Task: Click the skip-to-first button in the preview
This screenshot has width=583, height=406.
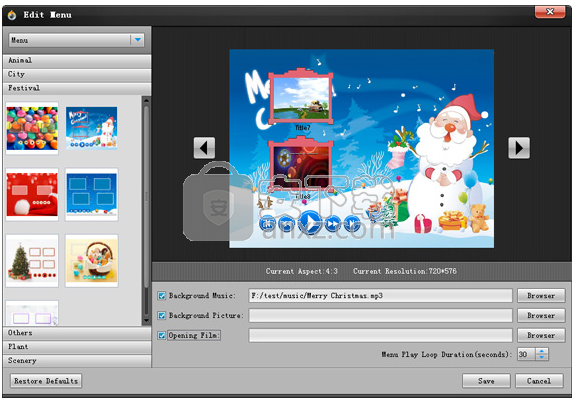Action: (267, 224)
